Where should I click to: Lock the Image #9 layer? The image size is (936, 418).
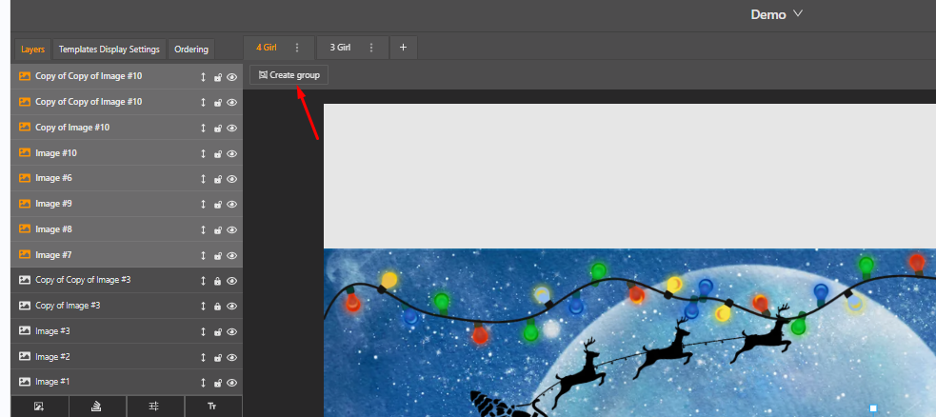coord(218,204)
